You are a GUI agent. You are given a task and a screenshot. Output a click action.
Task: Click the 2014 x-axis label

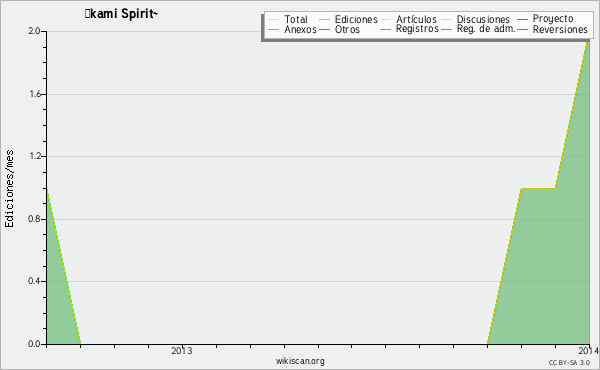[x=589, y=351]
